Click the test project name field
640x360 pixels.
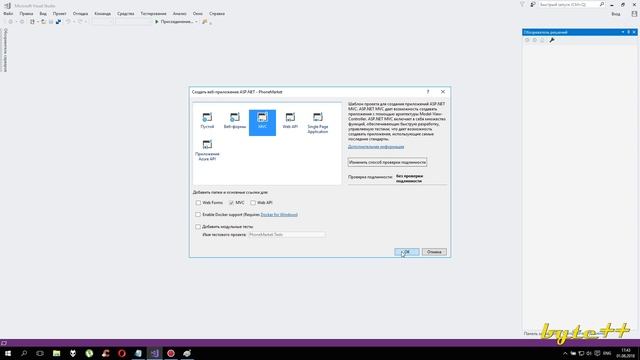tap(287, 235)
